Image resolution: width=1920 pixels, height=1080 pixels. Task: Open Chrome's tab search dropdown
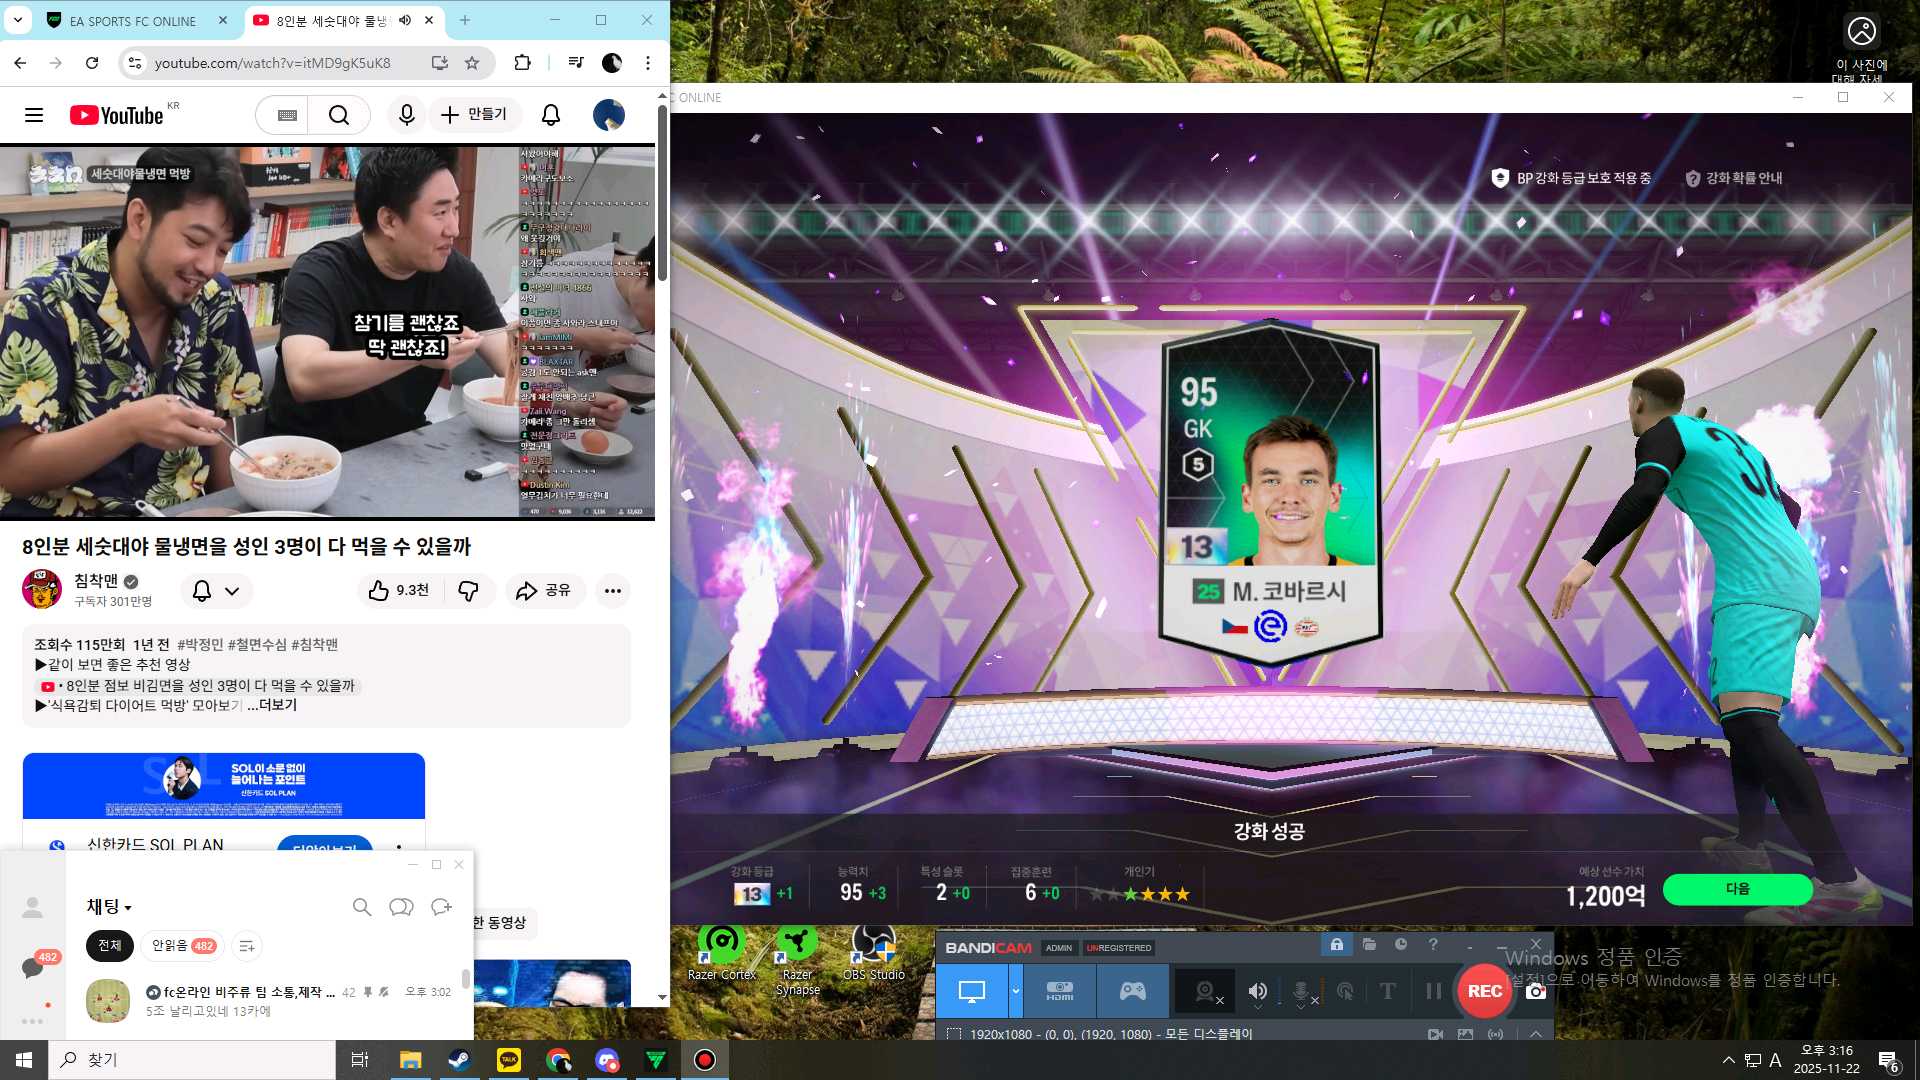pos(18,20)
